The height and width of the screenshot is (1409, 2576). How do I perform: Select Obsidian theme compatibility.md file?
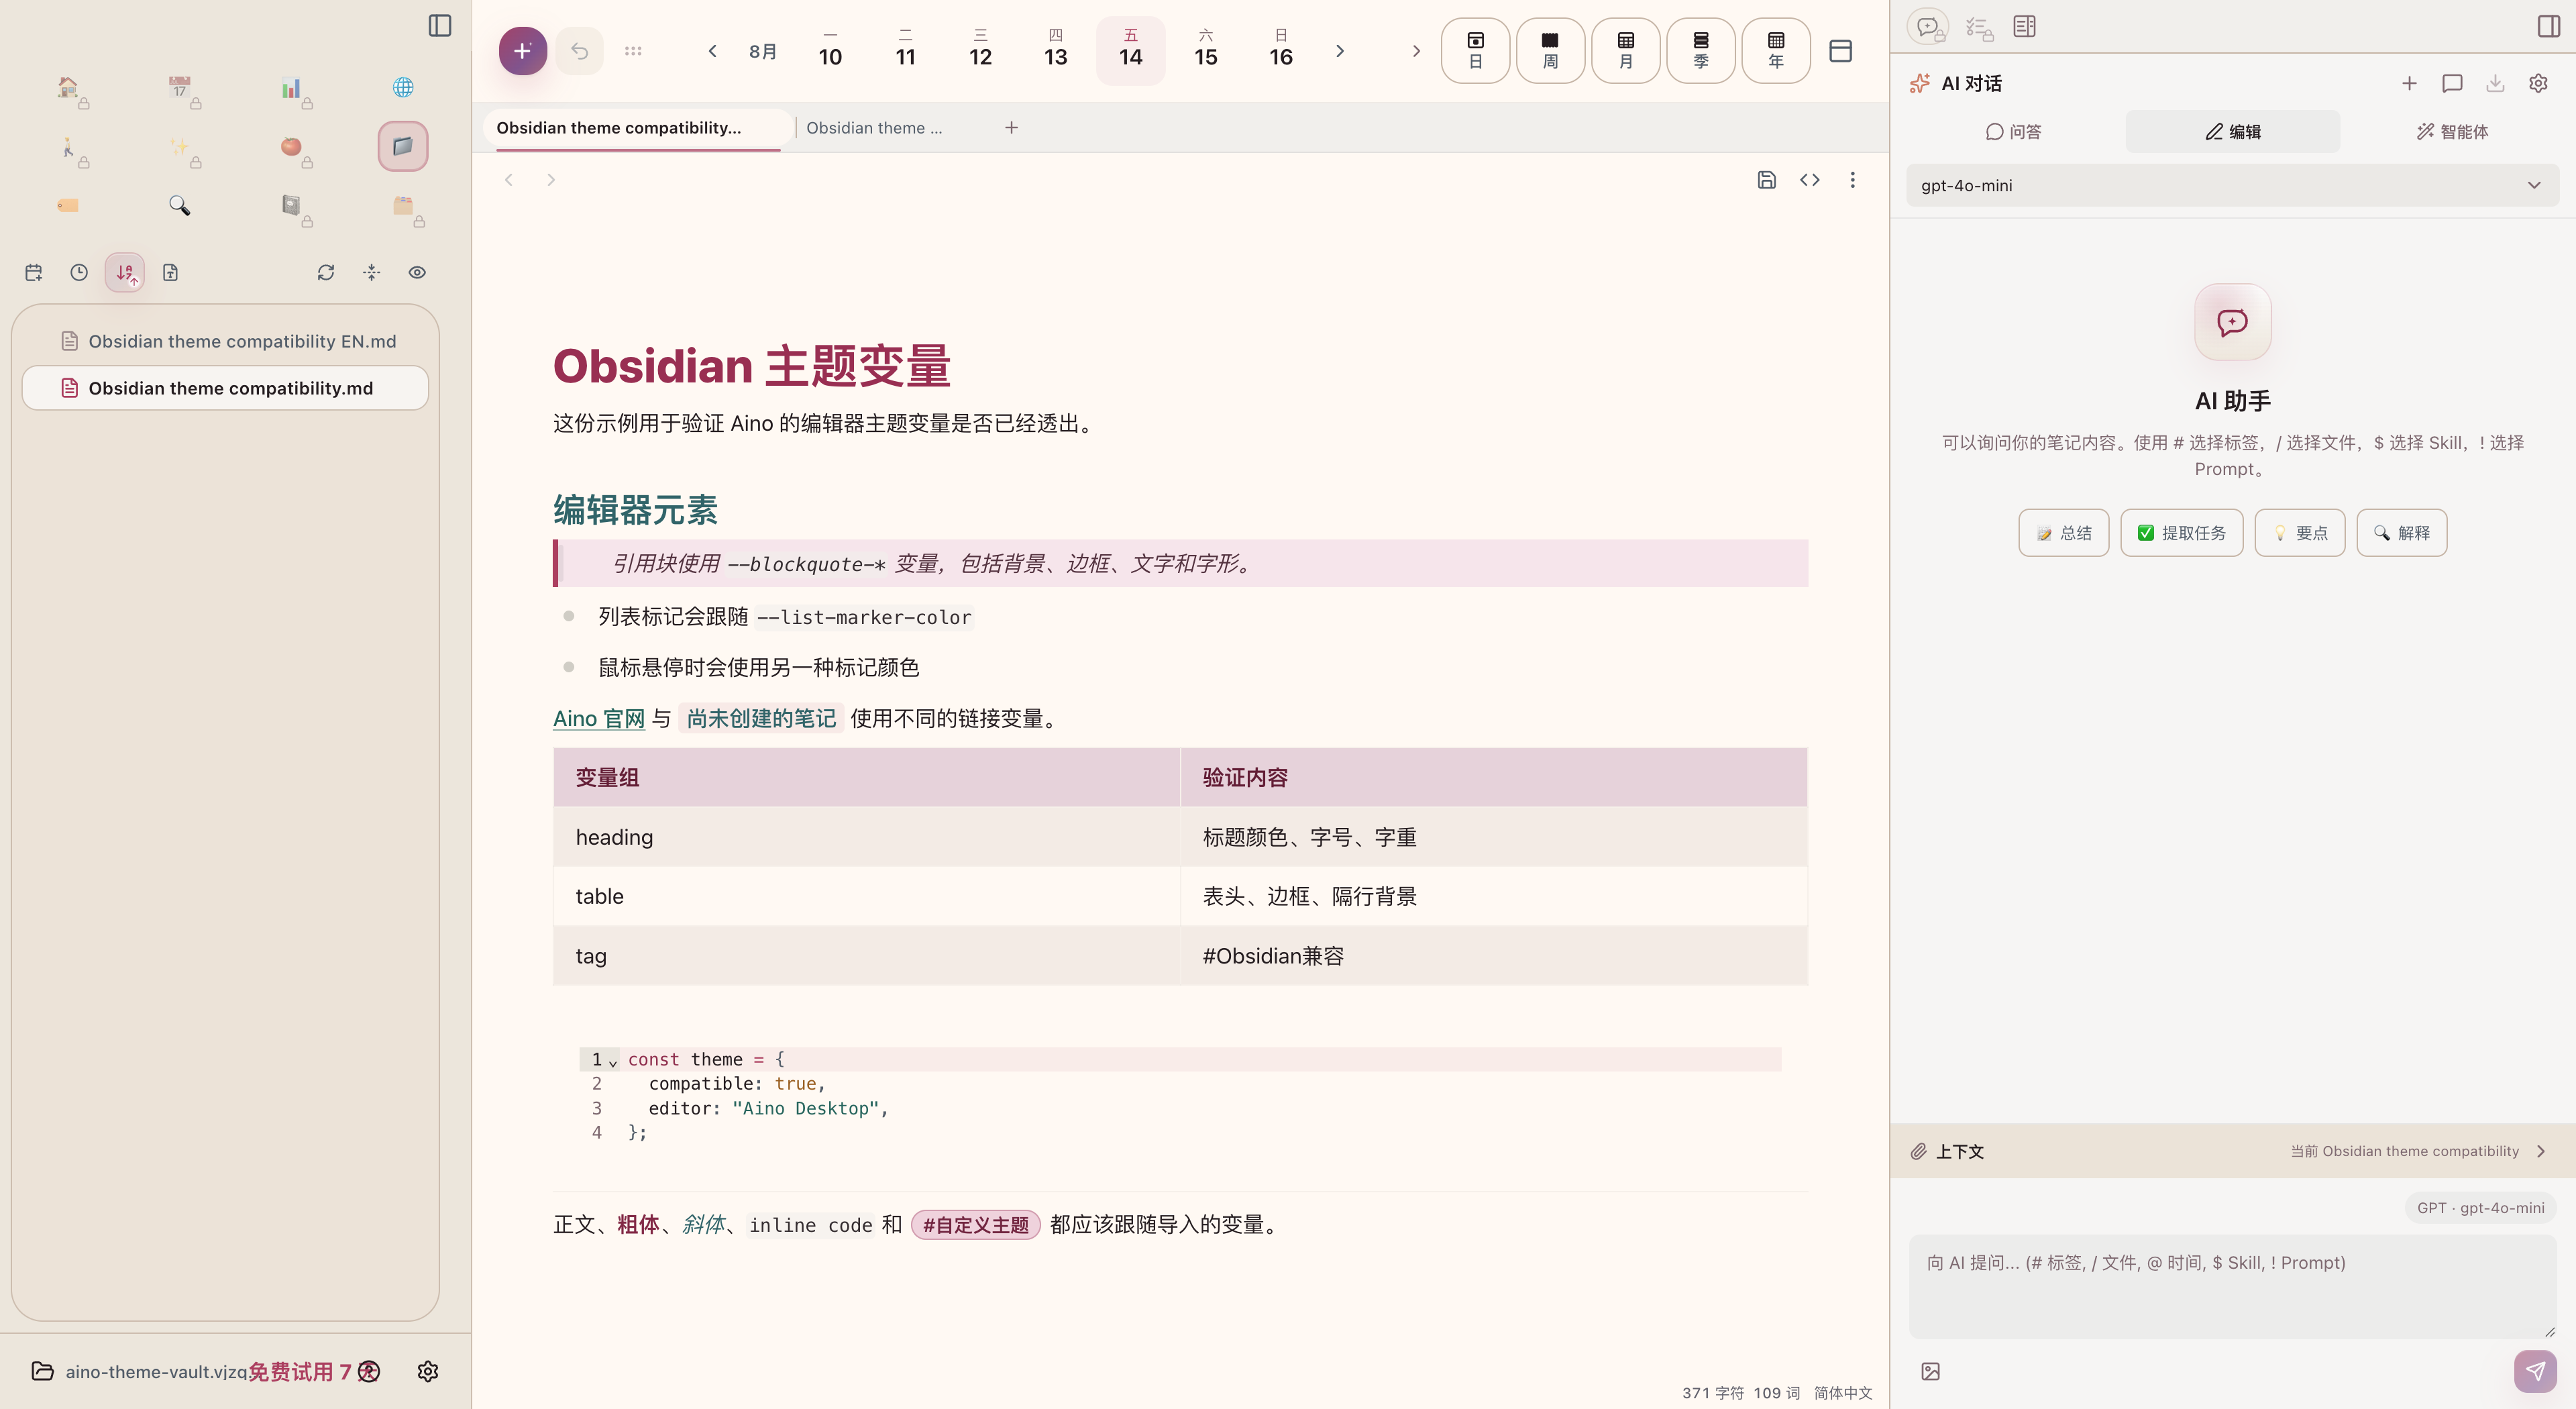[x=225, y=388]
